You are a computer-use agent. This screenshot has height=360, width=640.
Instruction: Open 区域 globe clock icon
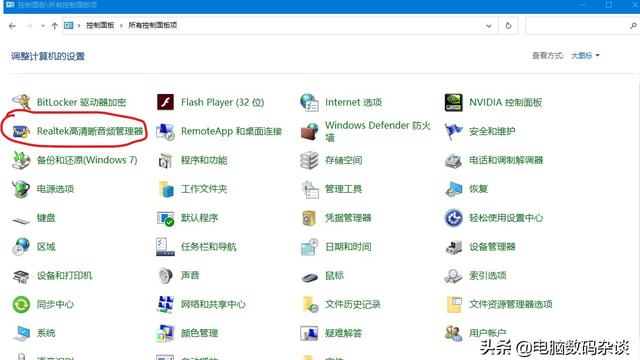pyautogui.click(x=21, y=247)
